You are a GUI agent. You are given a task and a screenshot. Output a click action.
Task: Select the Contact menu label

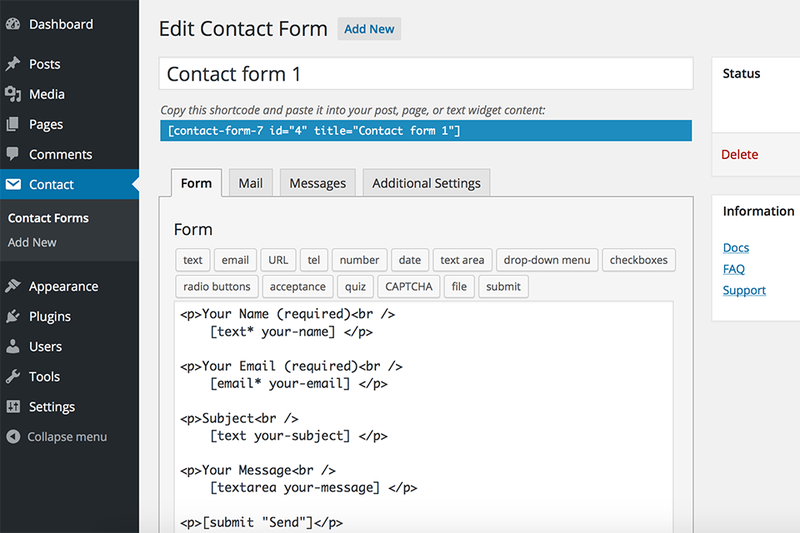tap(52, 184)
